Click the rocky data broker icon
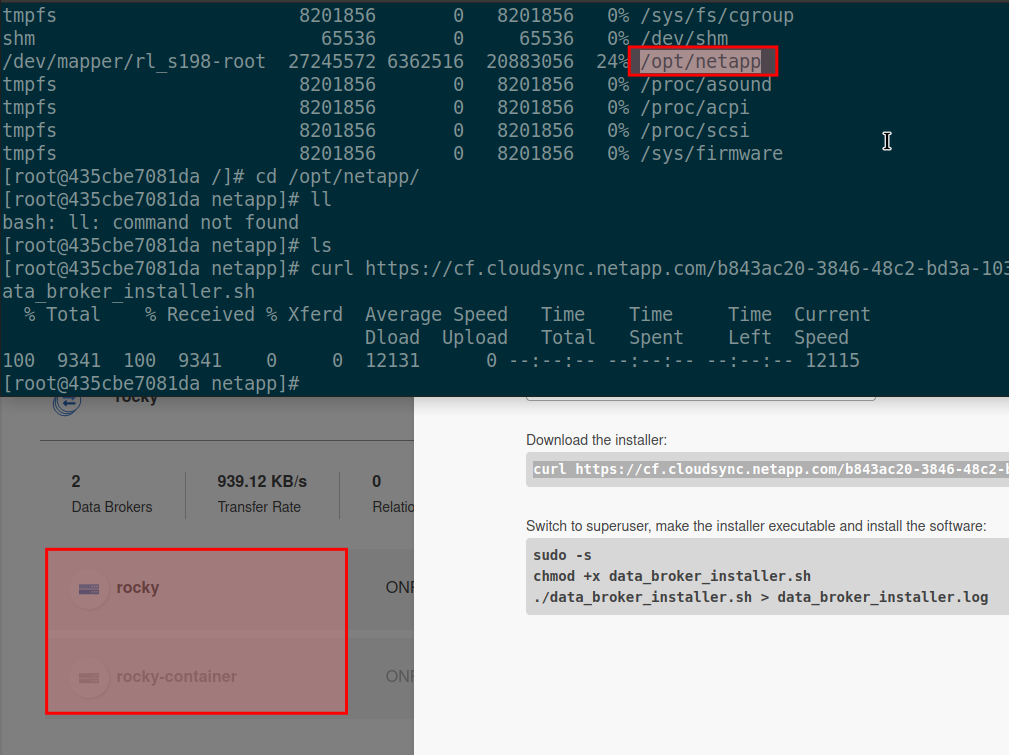Image resolution: width=1009 pixels, height=755 pixels. [89, 588]
